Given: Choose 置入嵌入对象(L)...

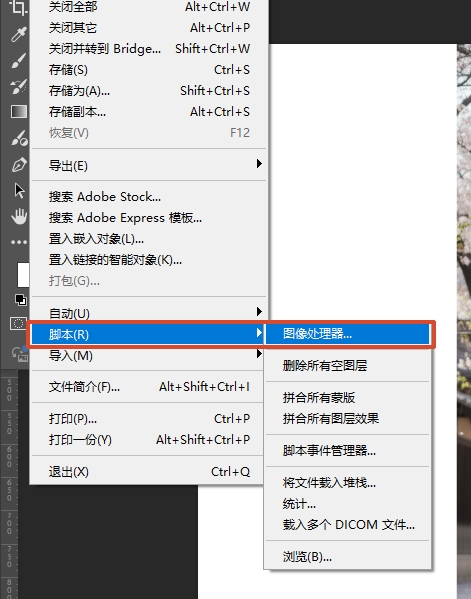Looking at the screenshot, I should (x=149, y=239).
